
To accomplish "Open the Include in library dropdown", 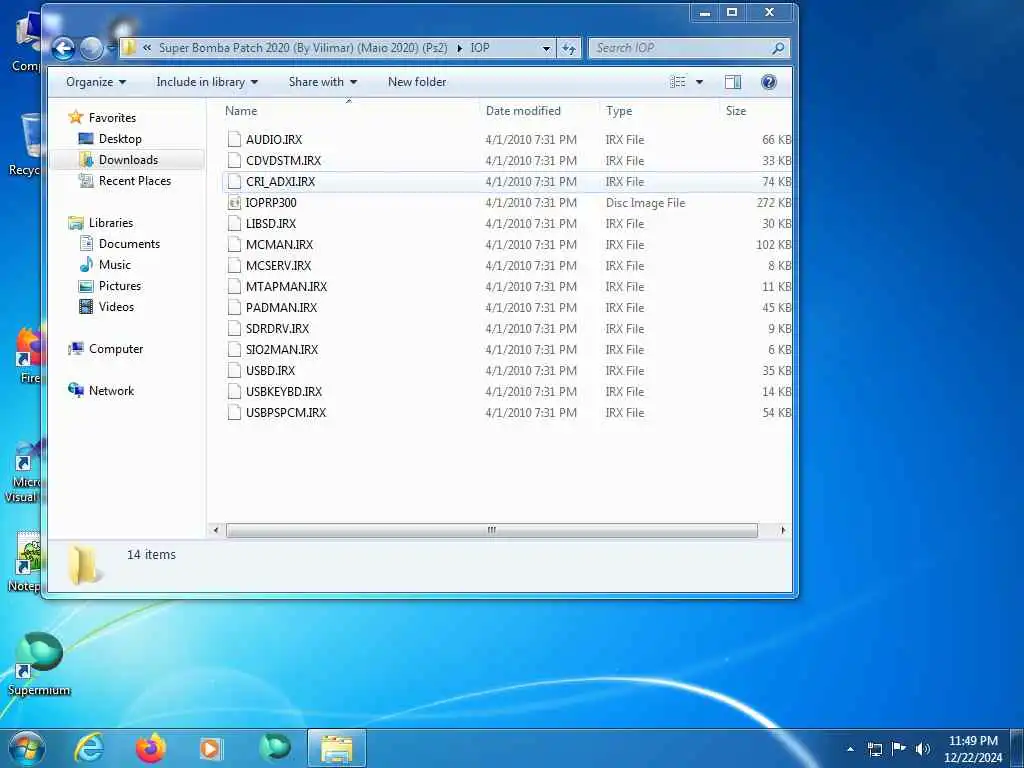I will [207, 82].
